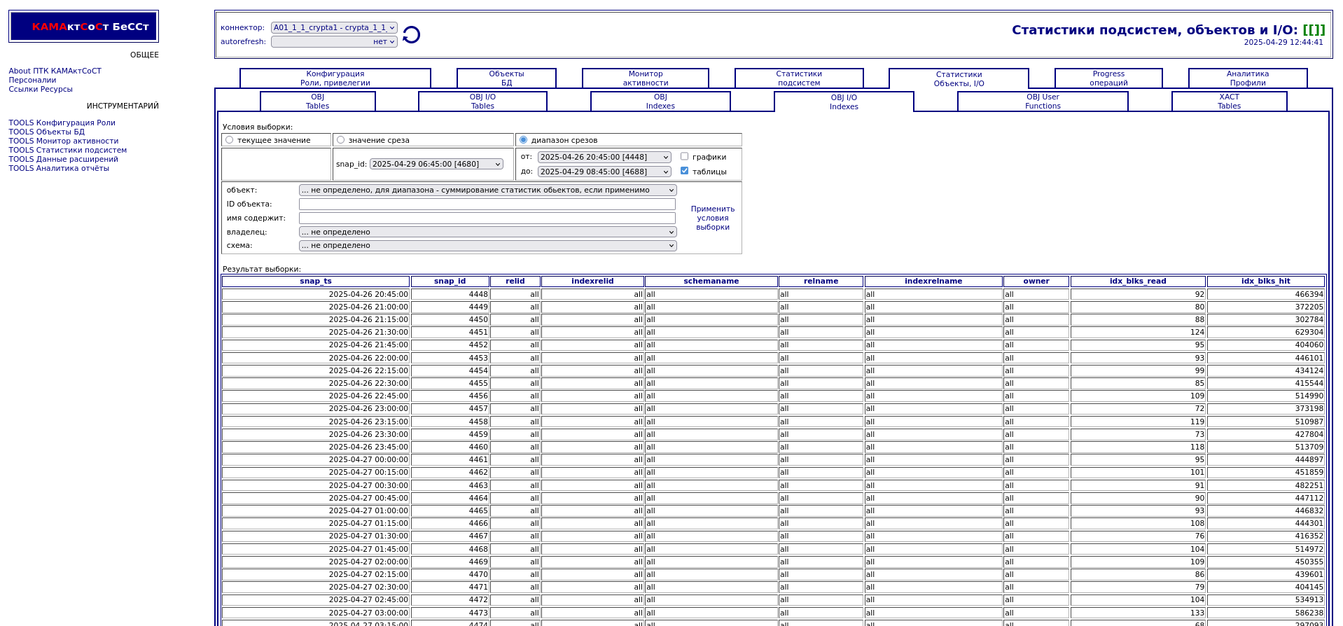Viewport: 1343px width, 626px height.
Task: Click the 'ID объекта' input field
Action: click(487, 204)
